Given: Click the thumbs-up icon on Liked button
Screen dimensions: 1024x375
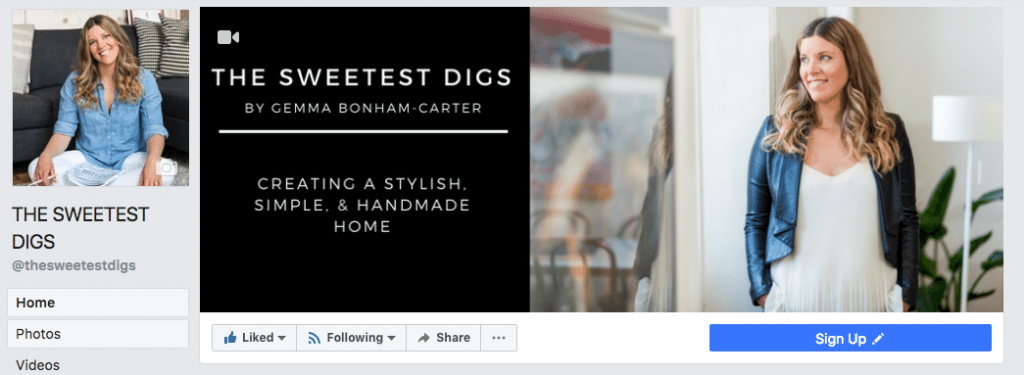Looking at the screenshot, I should [230, 338].
